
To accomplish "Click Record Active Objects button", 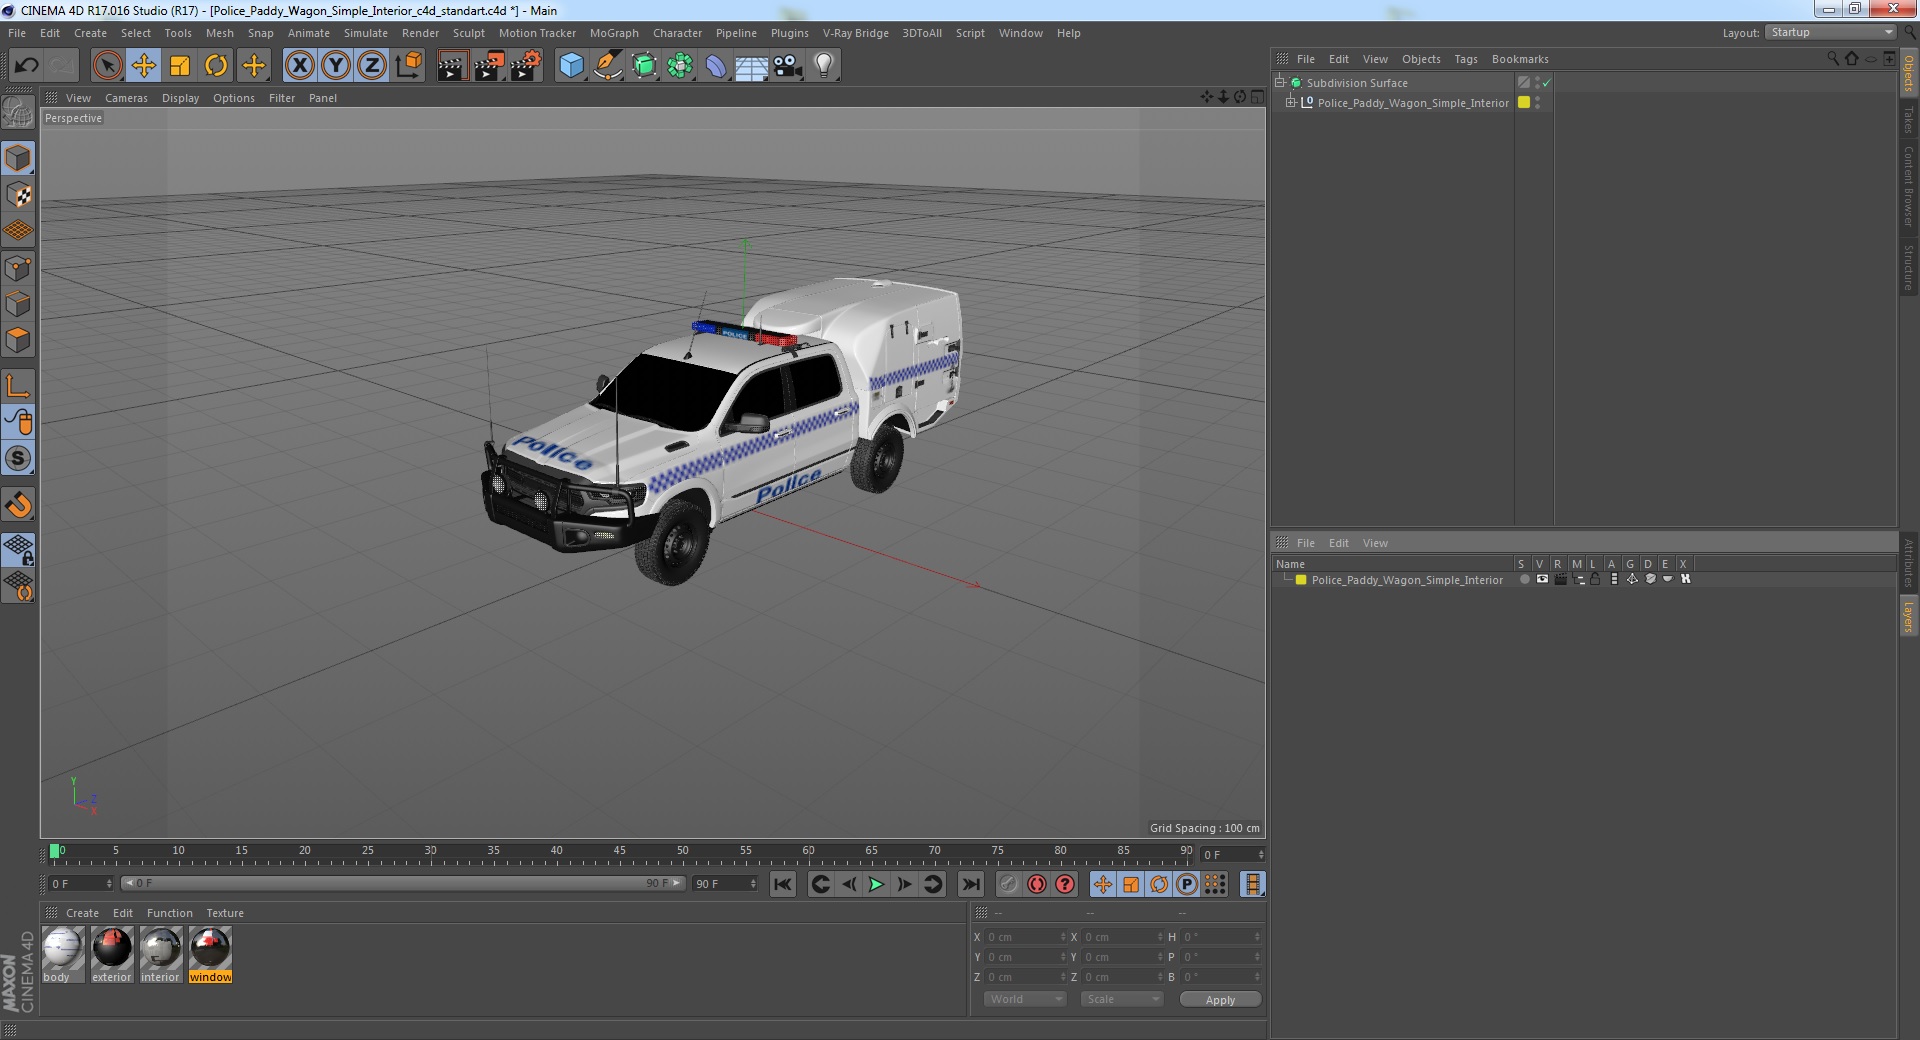I will [1008, 884].
